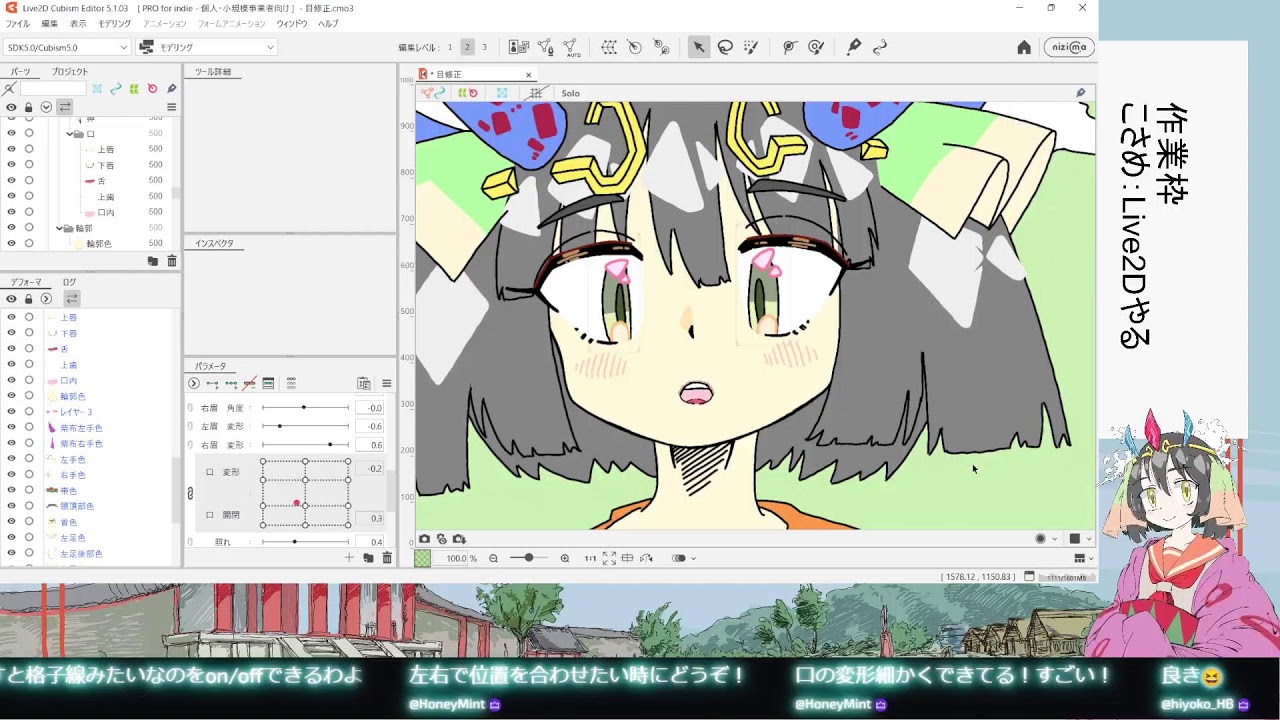Click the lock icon in Parts header
Viewport: 1280px width, 720px height.
pyautogui.click(x=28, y=107)
